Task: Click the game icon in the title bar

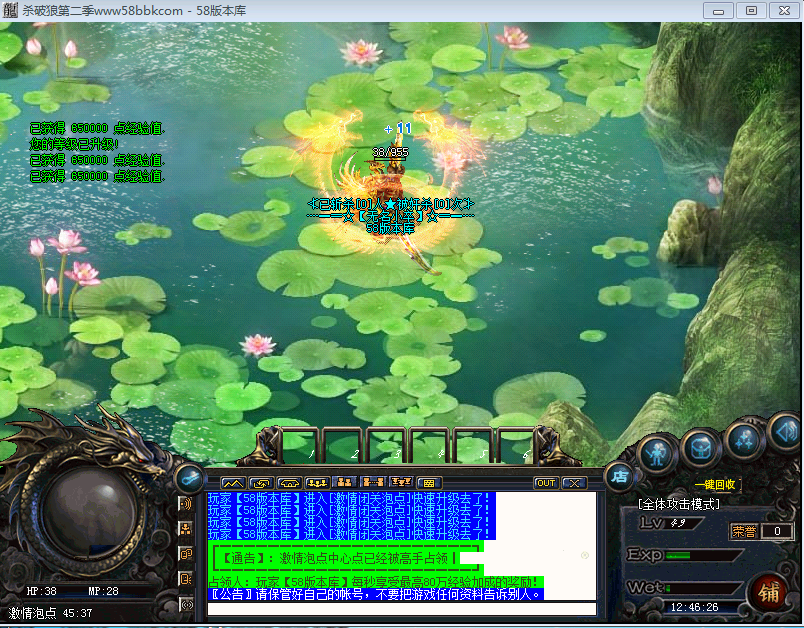Action: click(10, 10)
